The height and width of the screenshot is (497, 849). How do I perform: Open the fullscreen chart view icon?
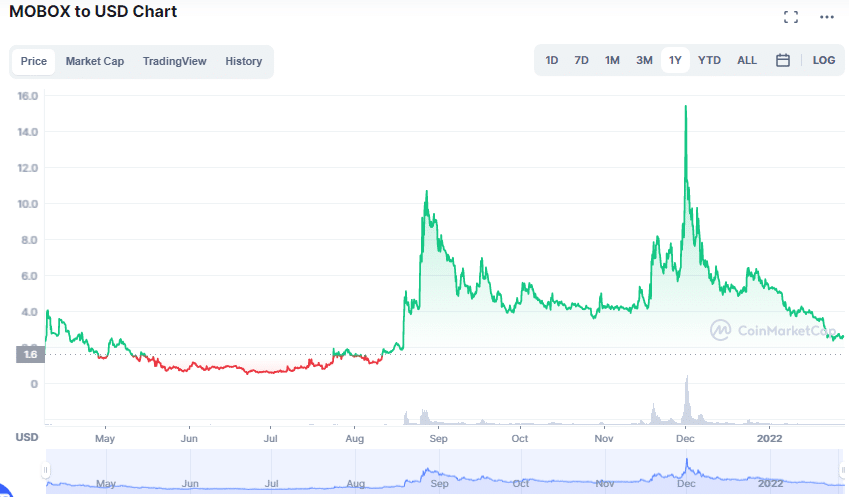[x=791, y=17]
